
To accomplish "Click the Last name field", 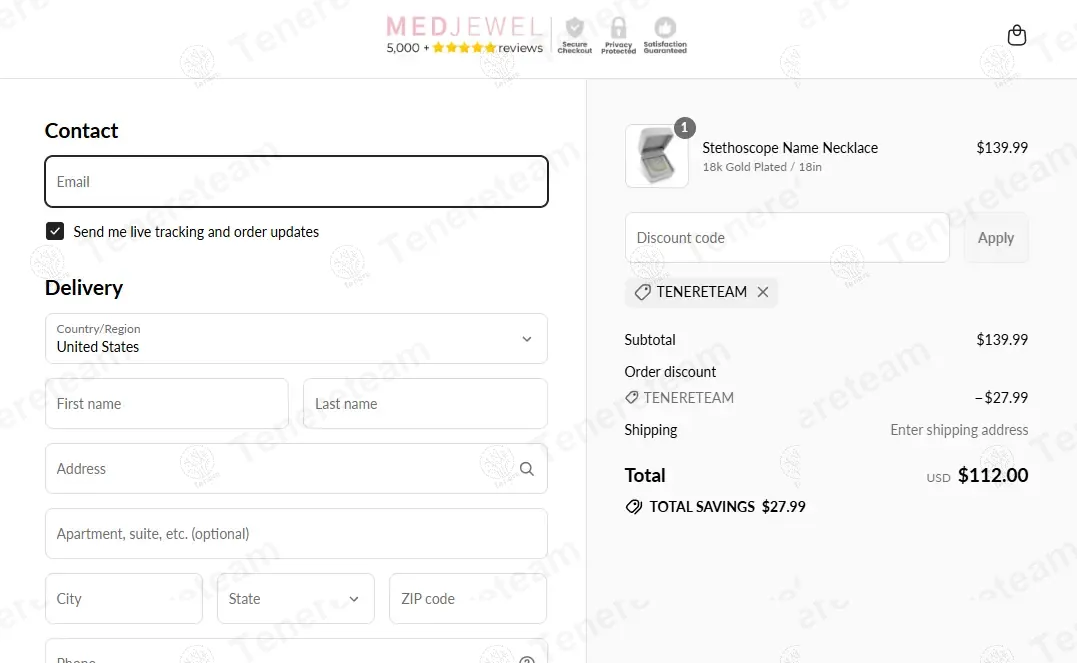I will [425, 403].
